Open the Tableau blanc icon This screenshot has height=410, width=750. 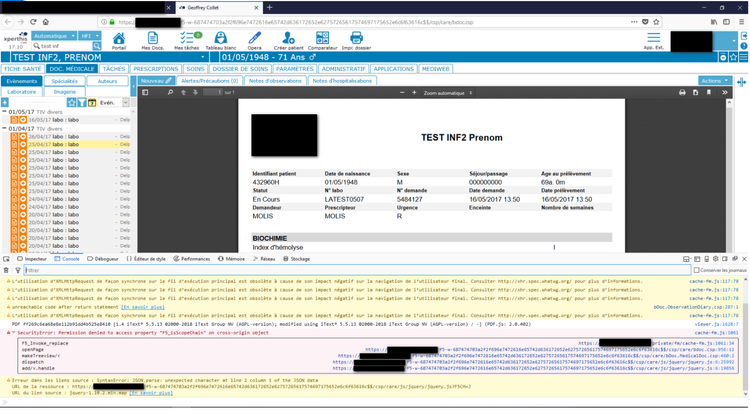(221, 38)
